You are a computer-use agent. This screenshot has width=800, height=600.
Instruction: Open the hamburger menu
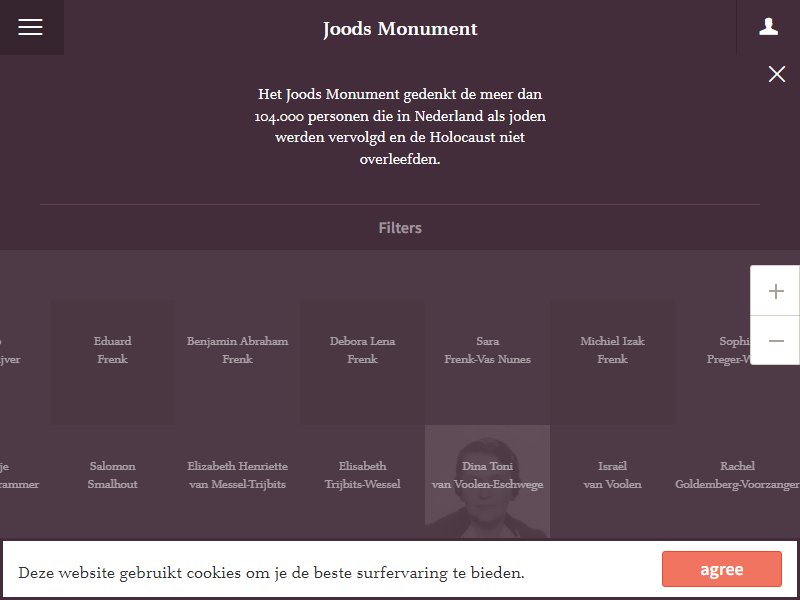tap(31, 27)
